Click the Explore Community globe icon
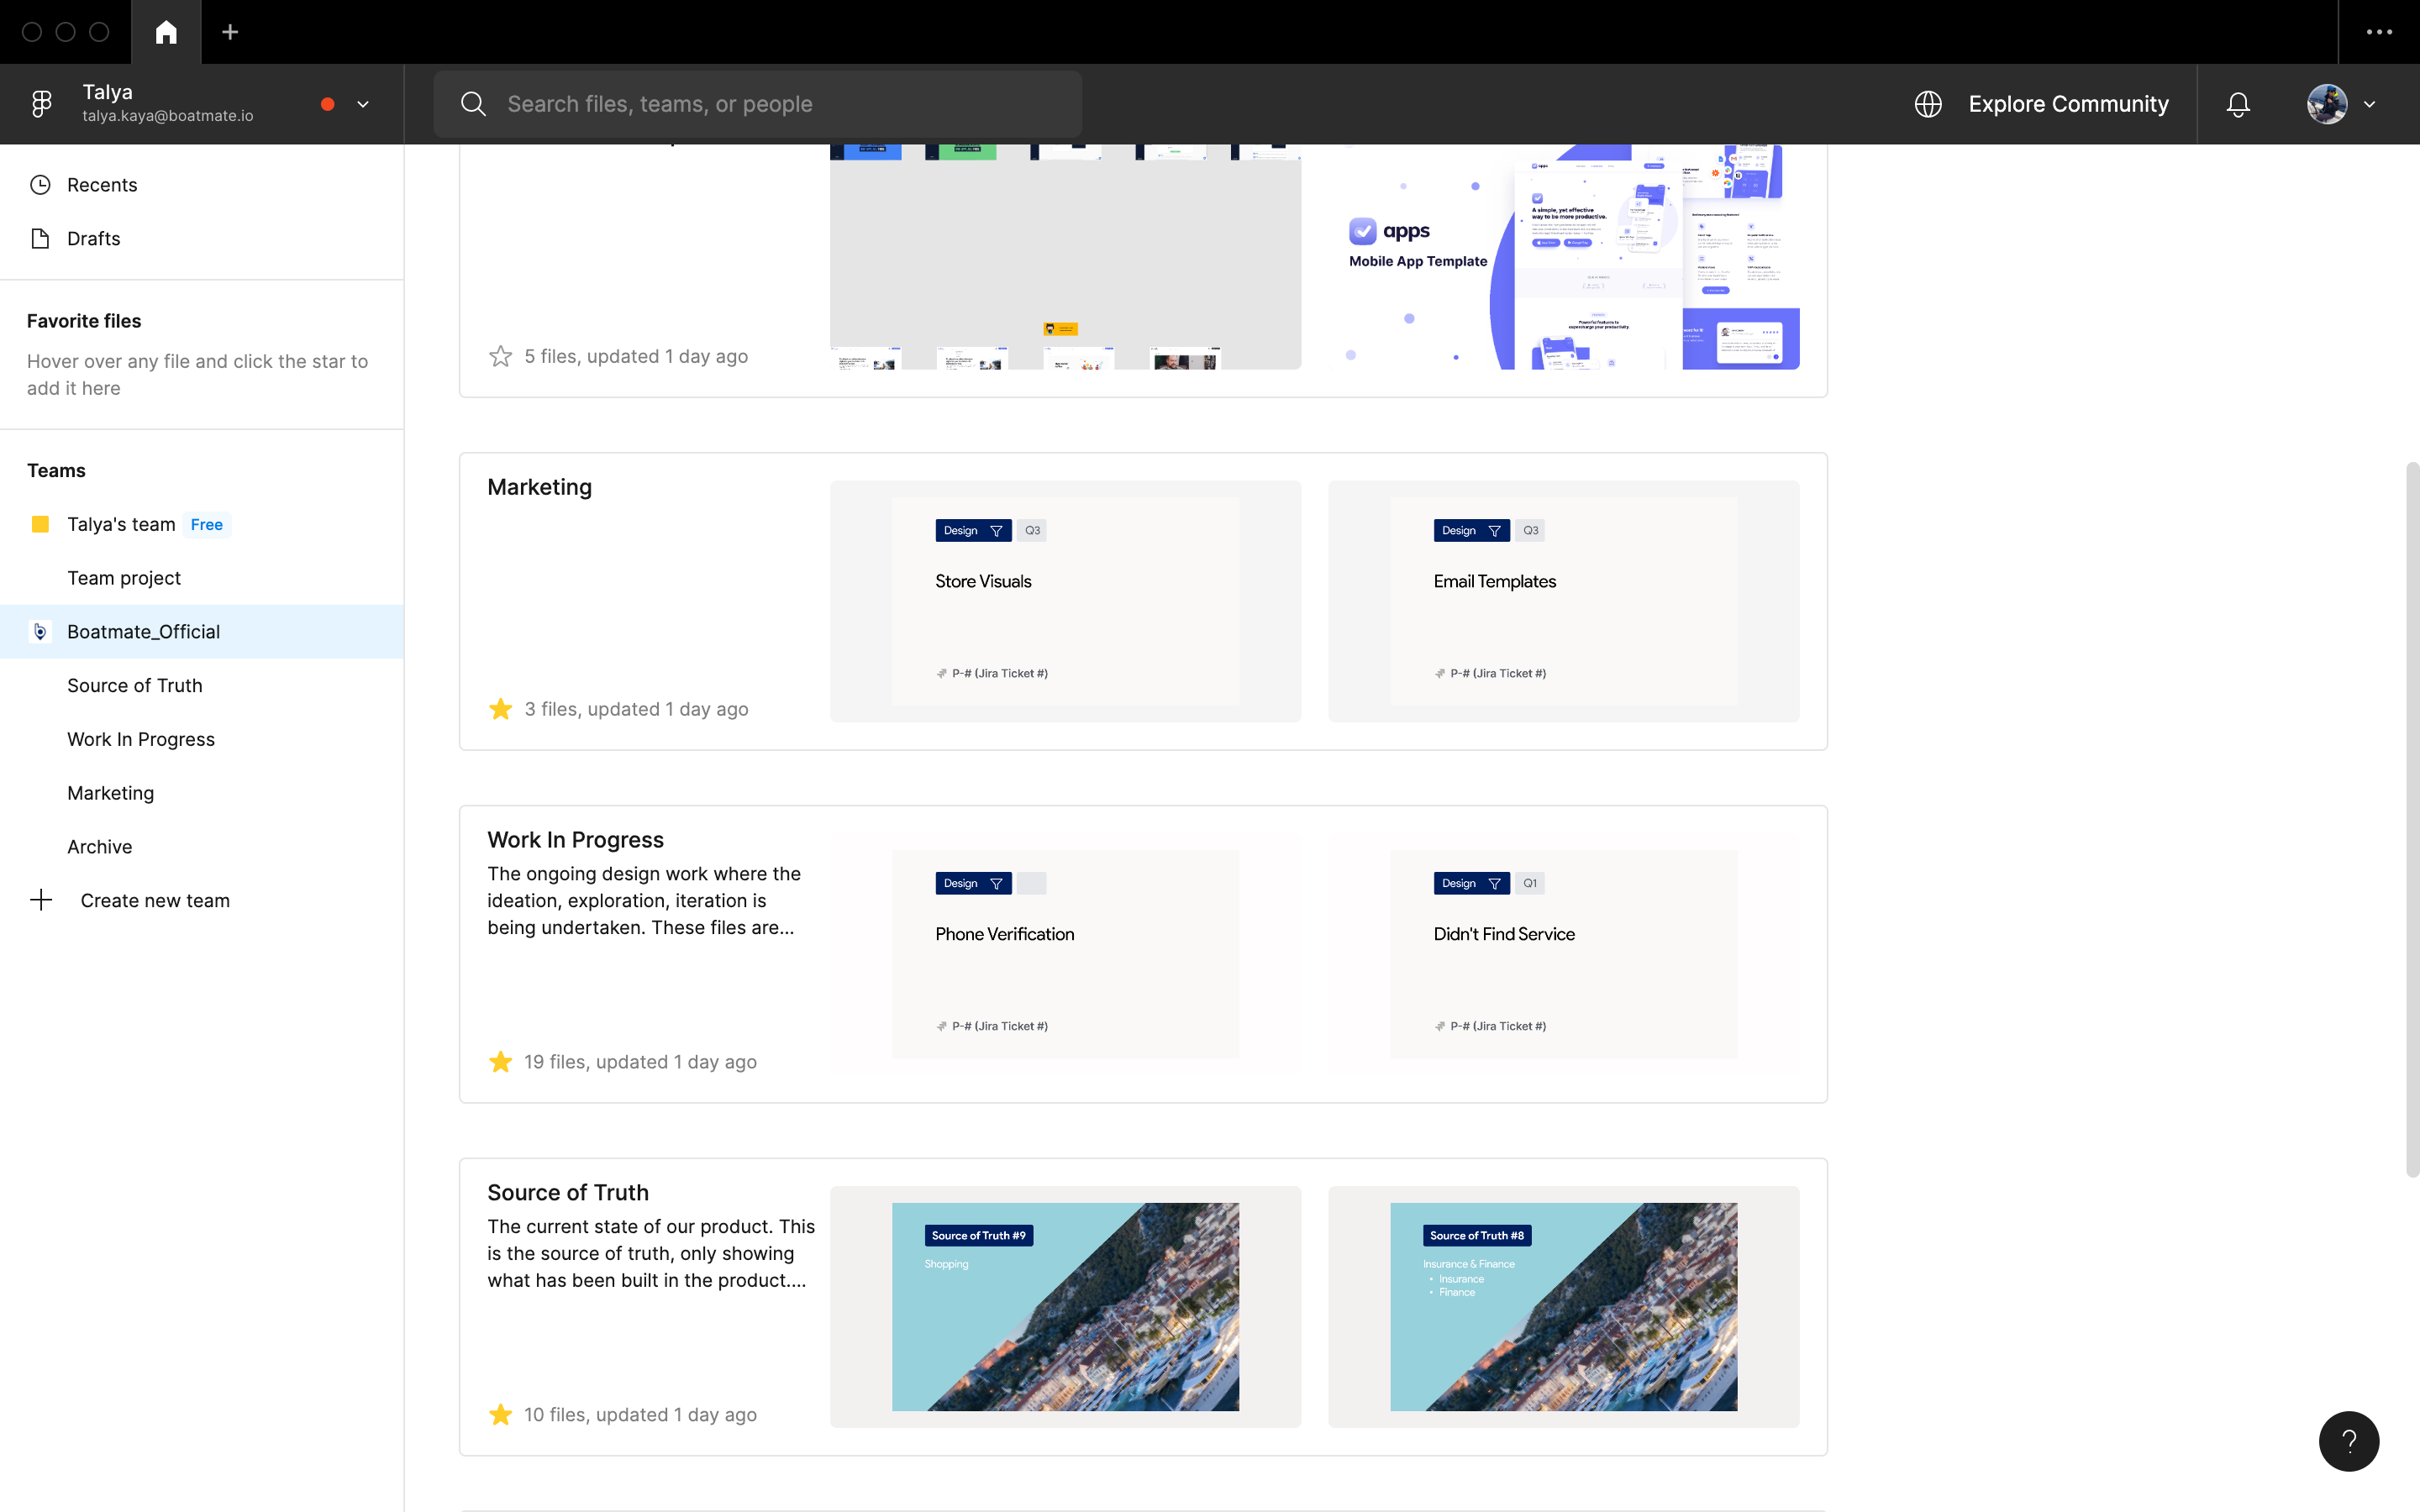Viewport: 2420px width, 1512px height. coord(1928,104)
